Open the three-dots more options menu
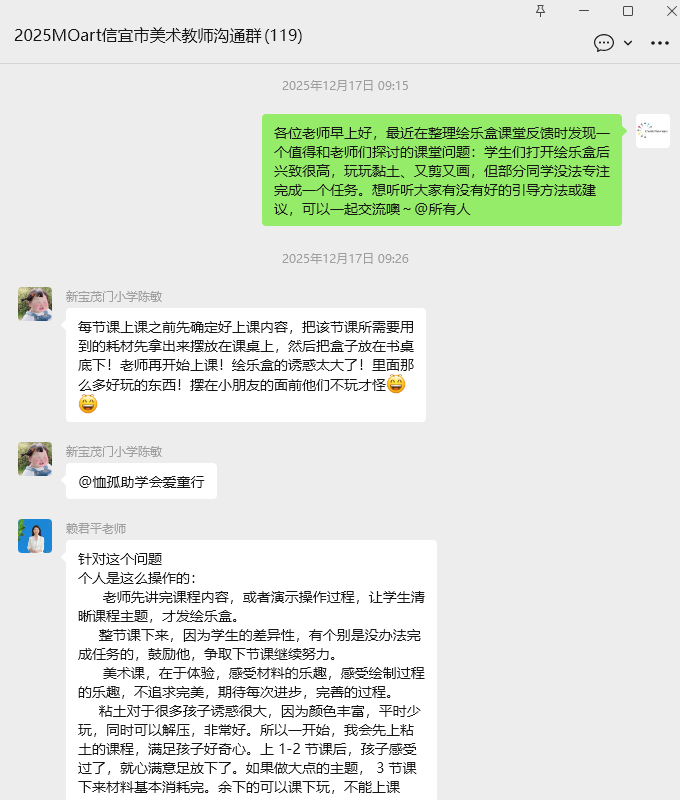 pyautogui.click(x=660, y=43)
